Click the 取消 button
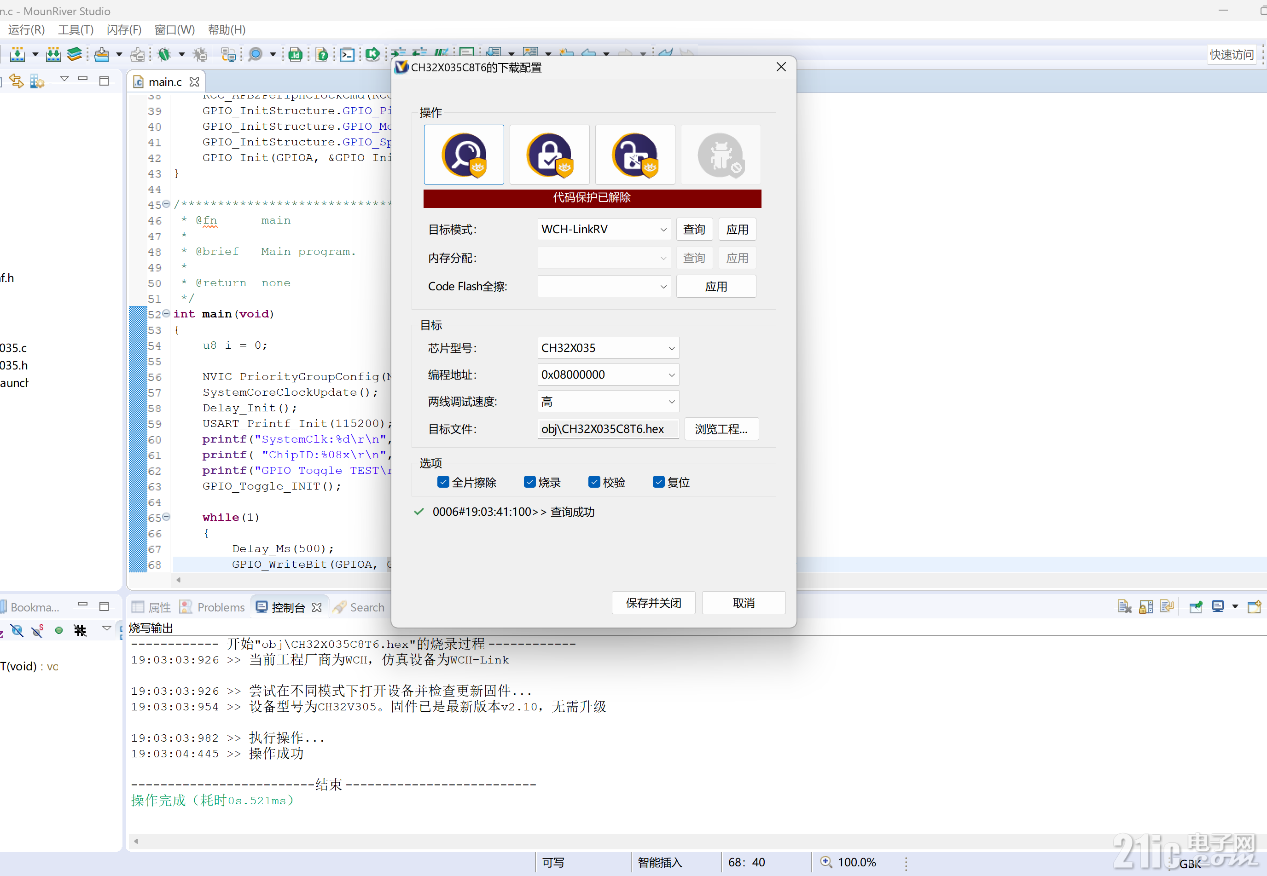Screen dimensions: 1267x876 (744, 603)
